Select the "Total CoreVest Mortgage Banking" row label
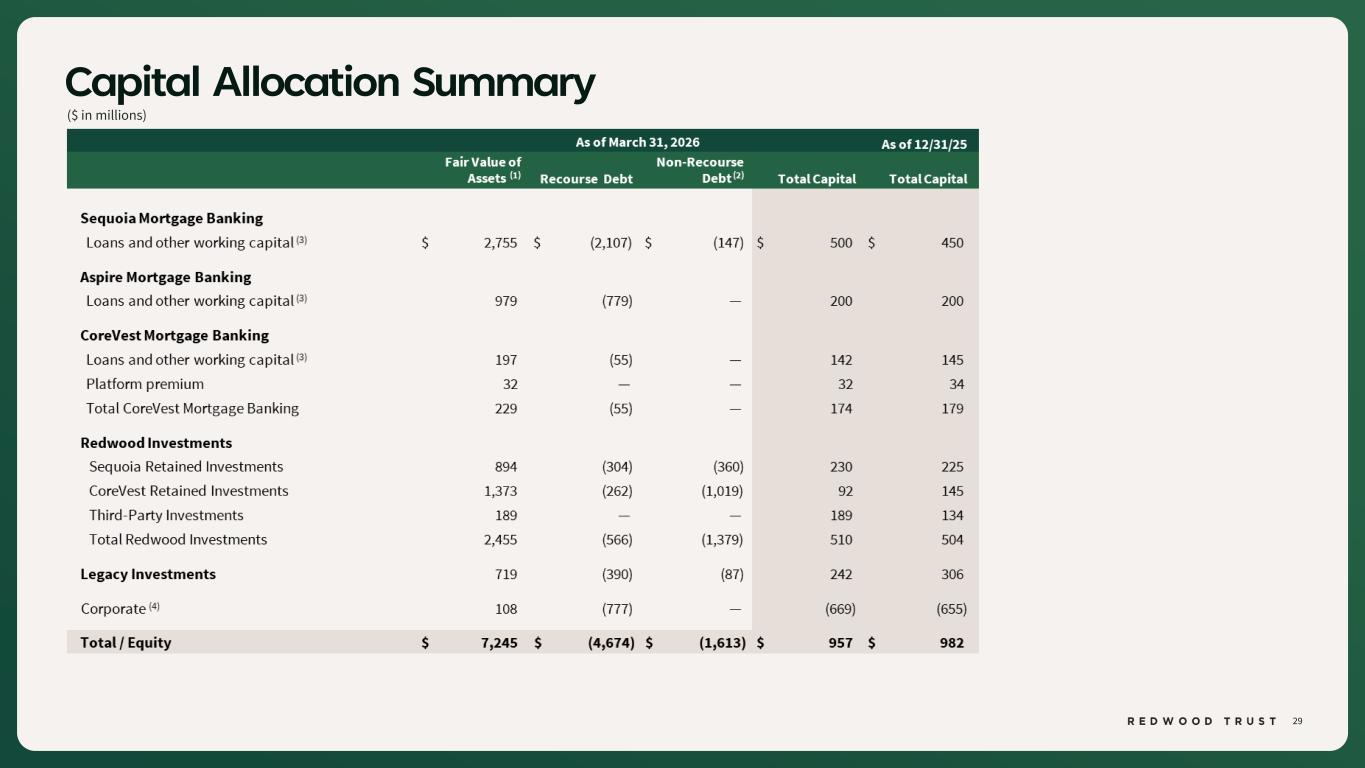Viewport: 1365px width, 768px height. click(x=192, y=408)
